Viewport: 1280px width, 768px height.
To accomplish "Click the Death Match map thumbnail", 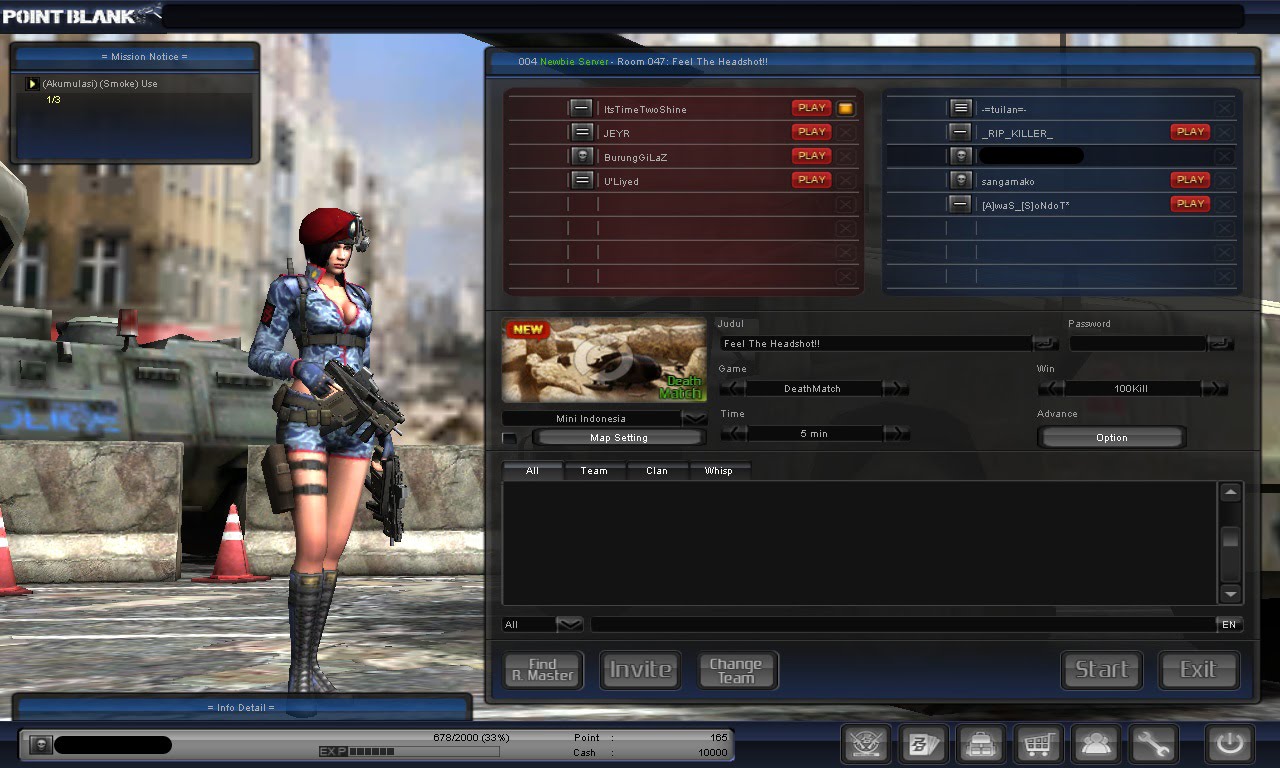I will (604, 361).
